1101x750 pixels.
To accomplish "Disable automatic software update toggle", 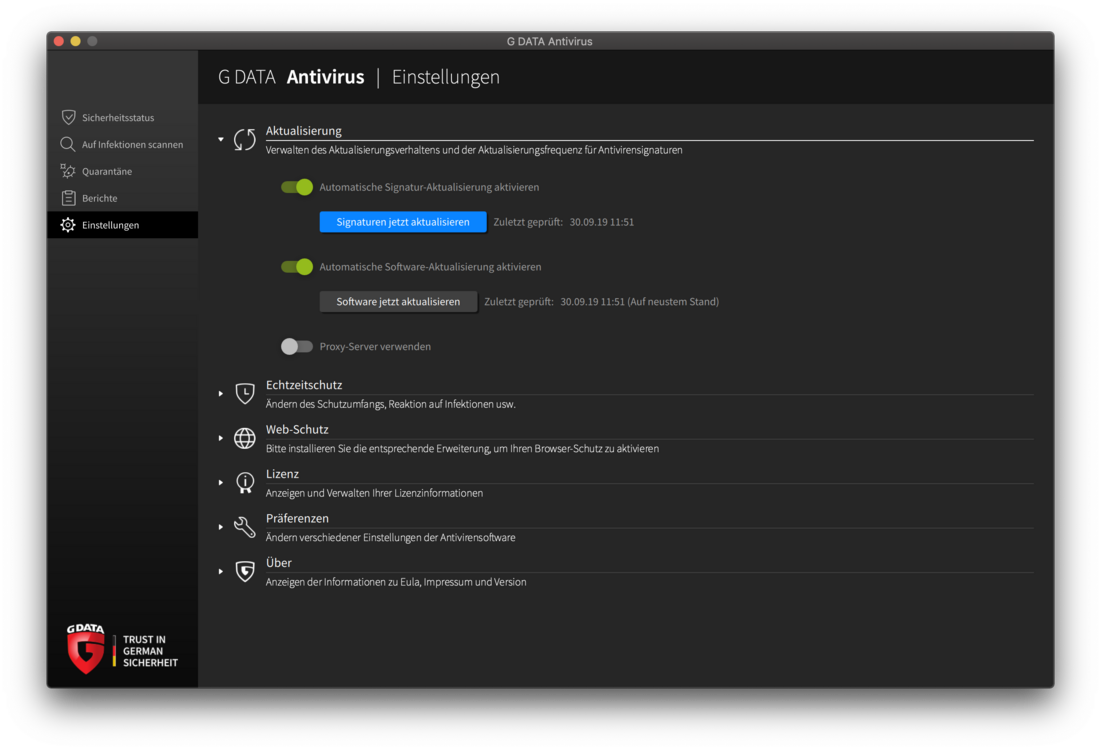I will coord(296,267).
